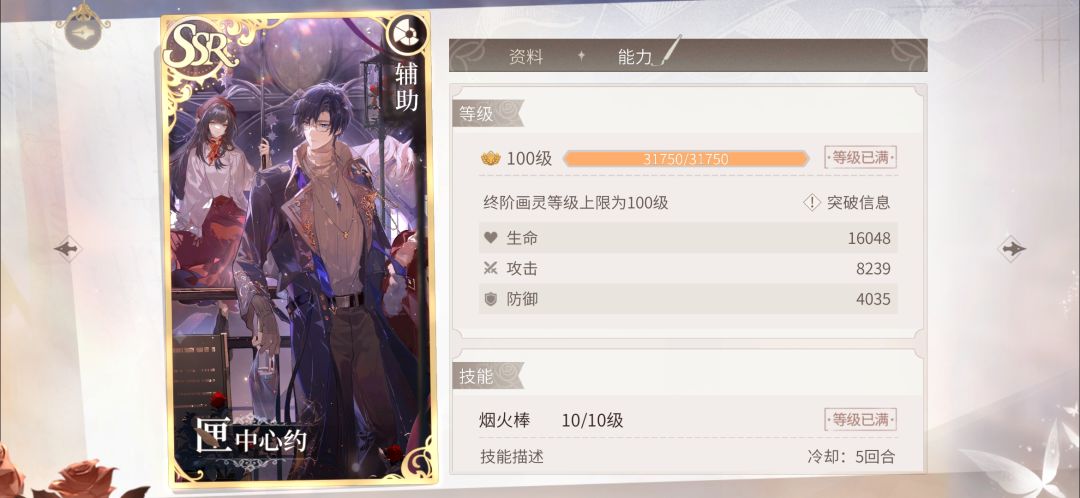Screen dimensions: 1080x498
Task: Tap the lotus level icon
Action: [x=490, y=158]
